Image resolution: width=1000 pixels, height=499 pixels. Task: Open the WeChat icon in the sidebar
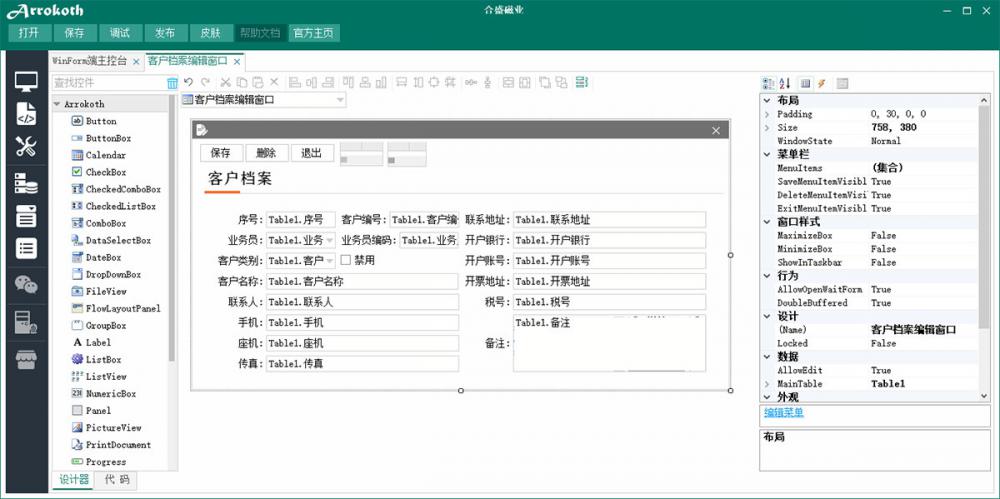point(26,285)
